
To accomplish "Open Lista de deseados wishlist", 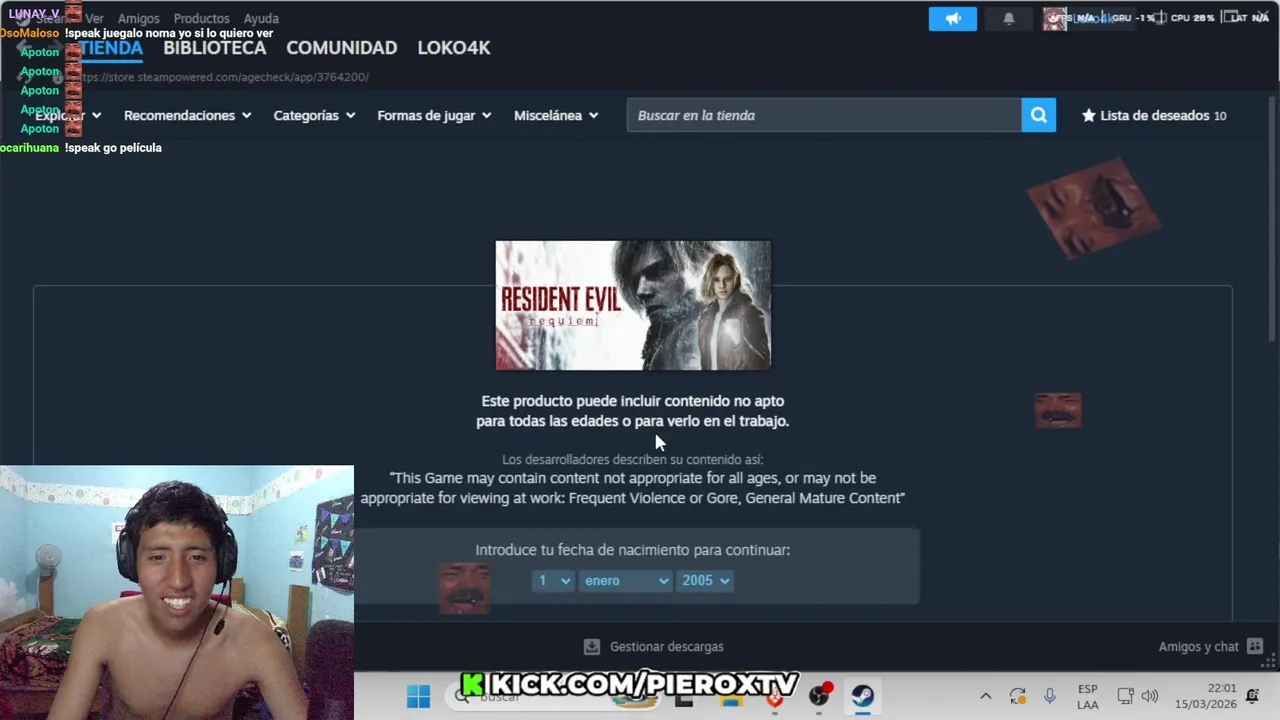I will 1154,115.
